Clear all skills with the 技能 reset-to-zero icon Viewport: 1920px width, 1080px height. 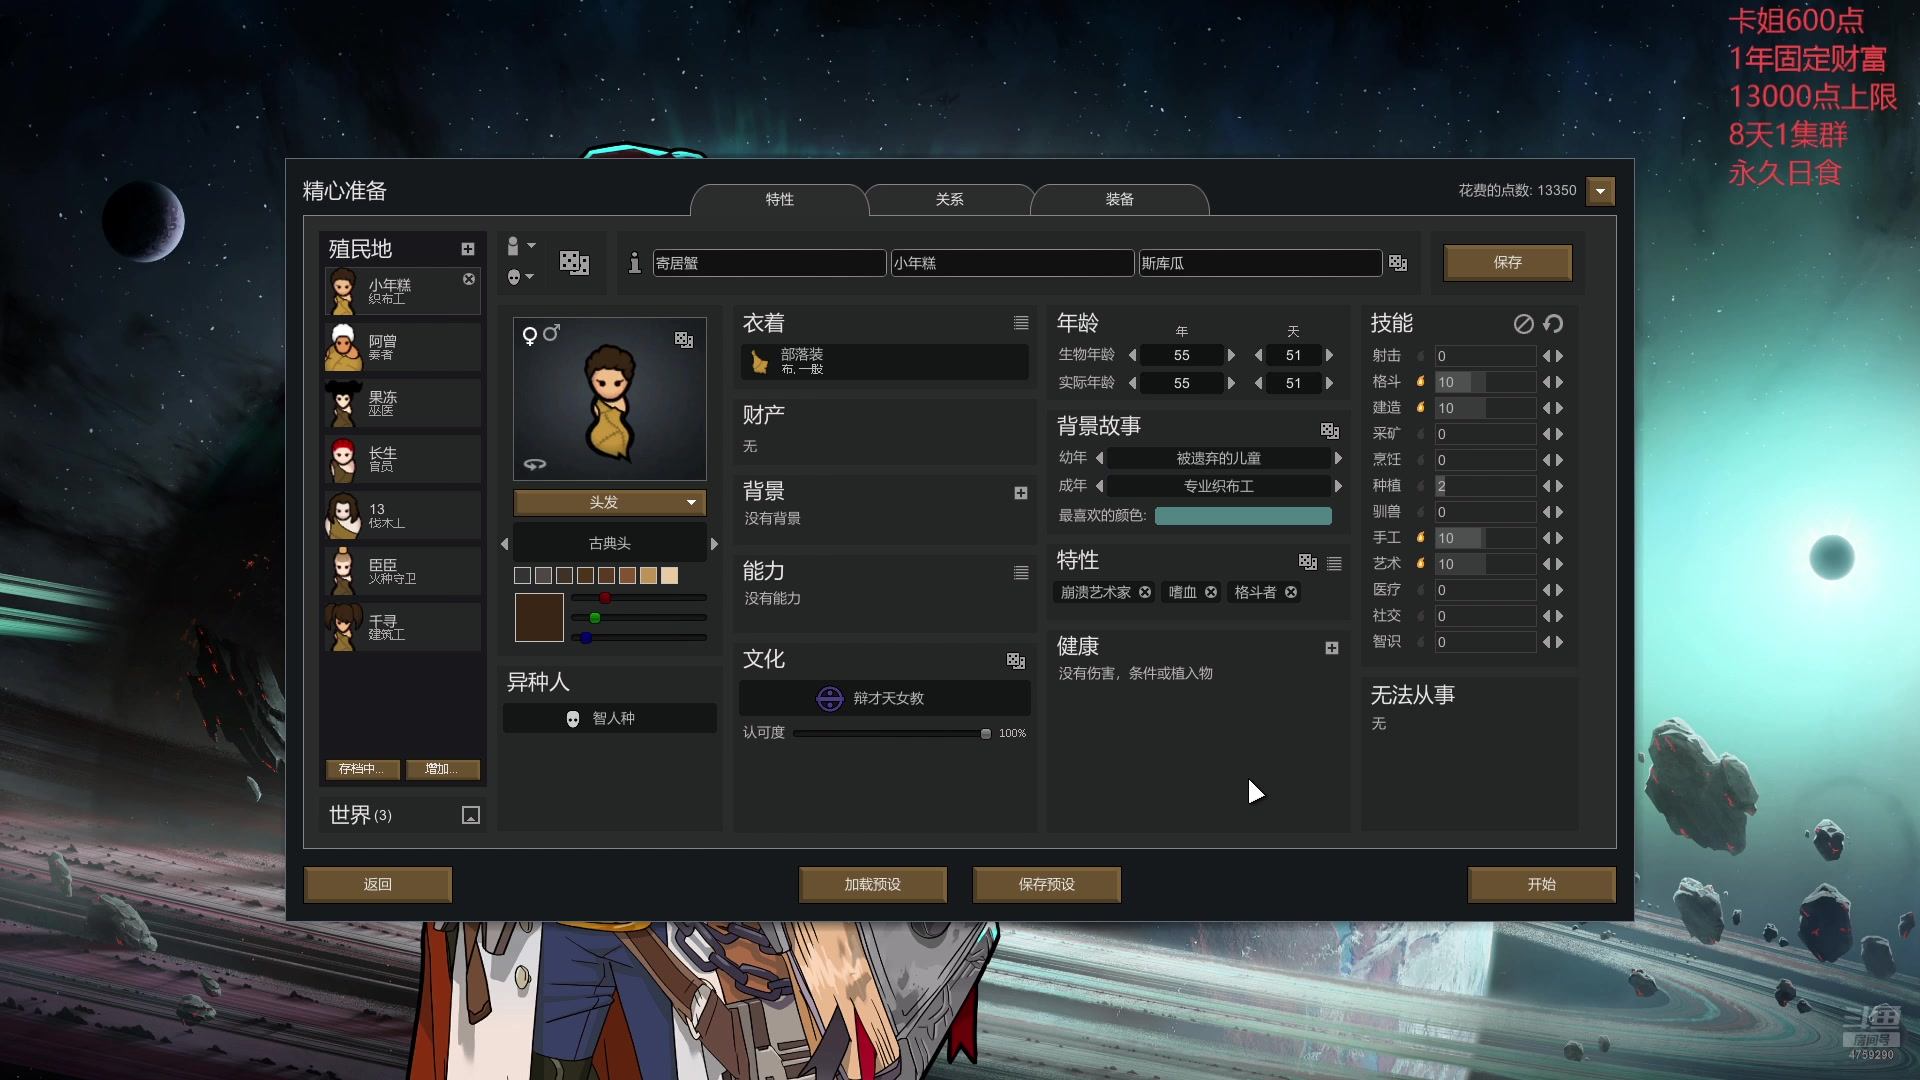1523,323
